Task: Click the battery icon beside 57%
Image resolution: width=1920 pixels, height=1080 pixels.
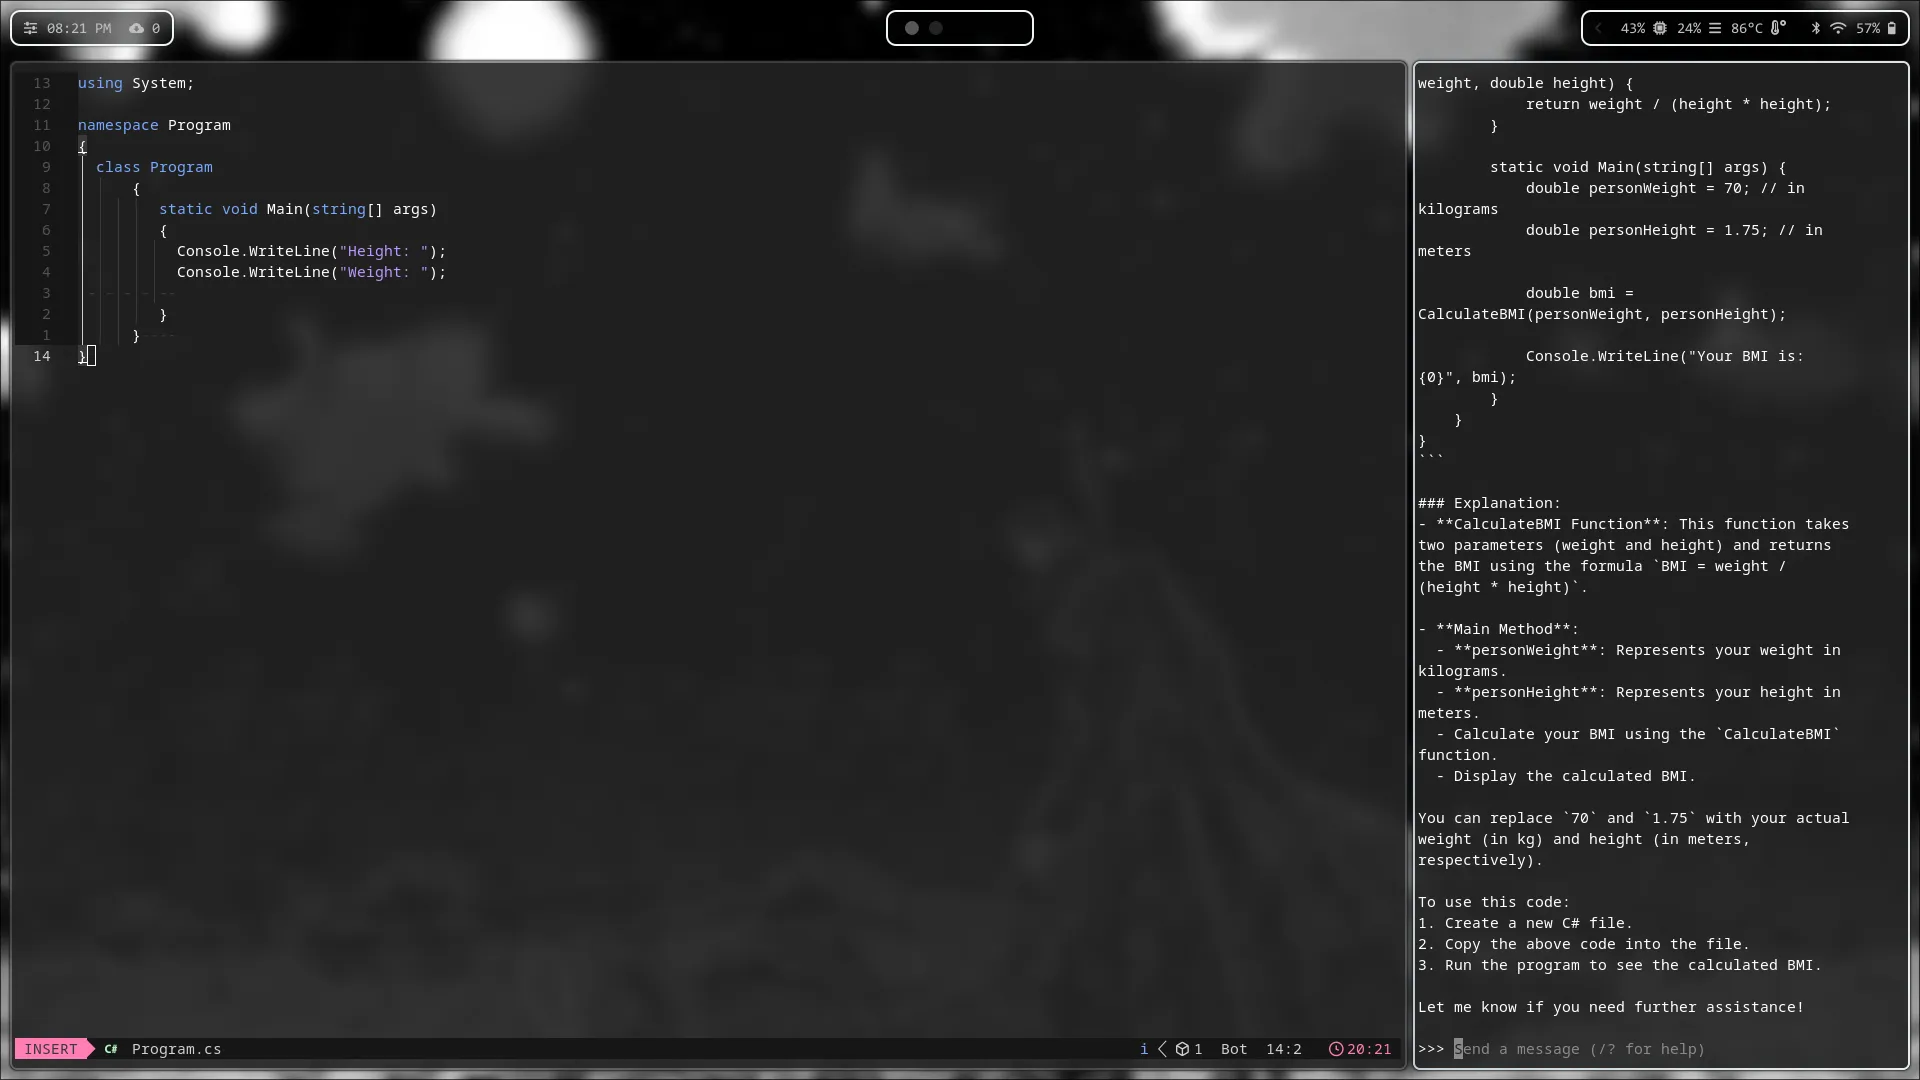Action: (x=1892, y=28)
